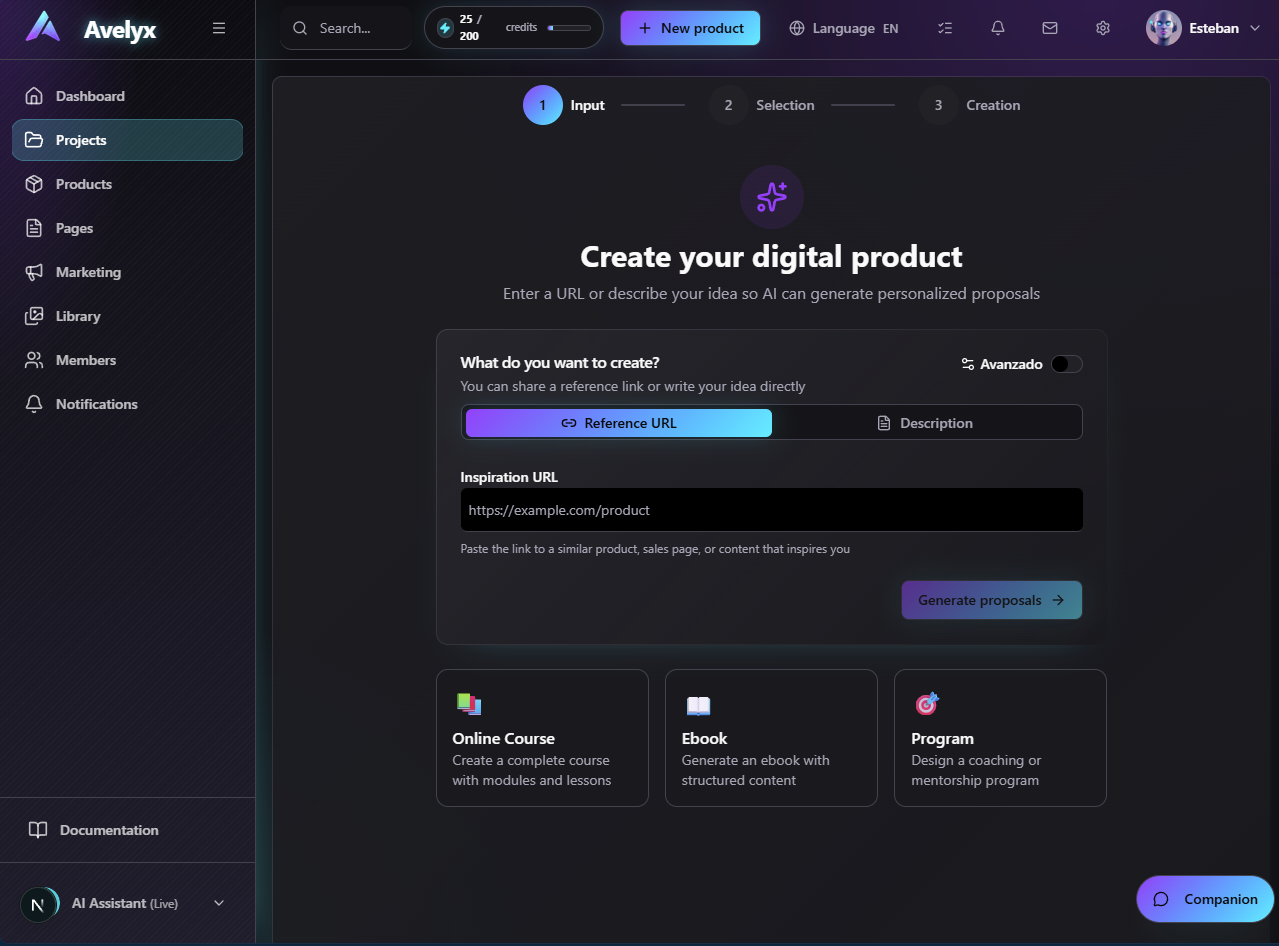Expand the Esteban profile dropdown
Screen dimensions: 1279x946
click(x=1204, y=28)
